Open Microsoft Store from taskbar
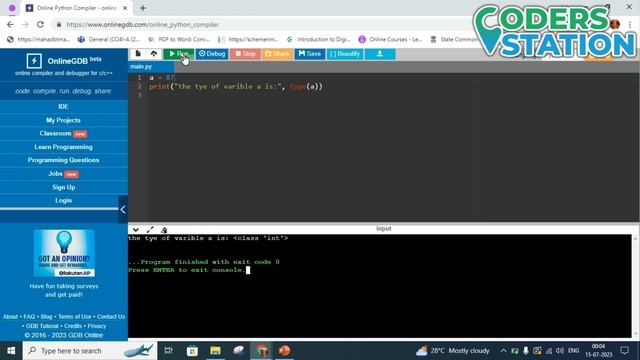This screenshot has height=360, width=640. pyautogui.click(x=192, y=351)
